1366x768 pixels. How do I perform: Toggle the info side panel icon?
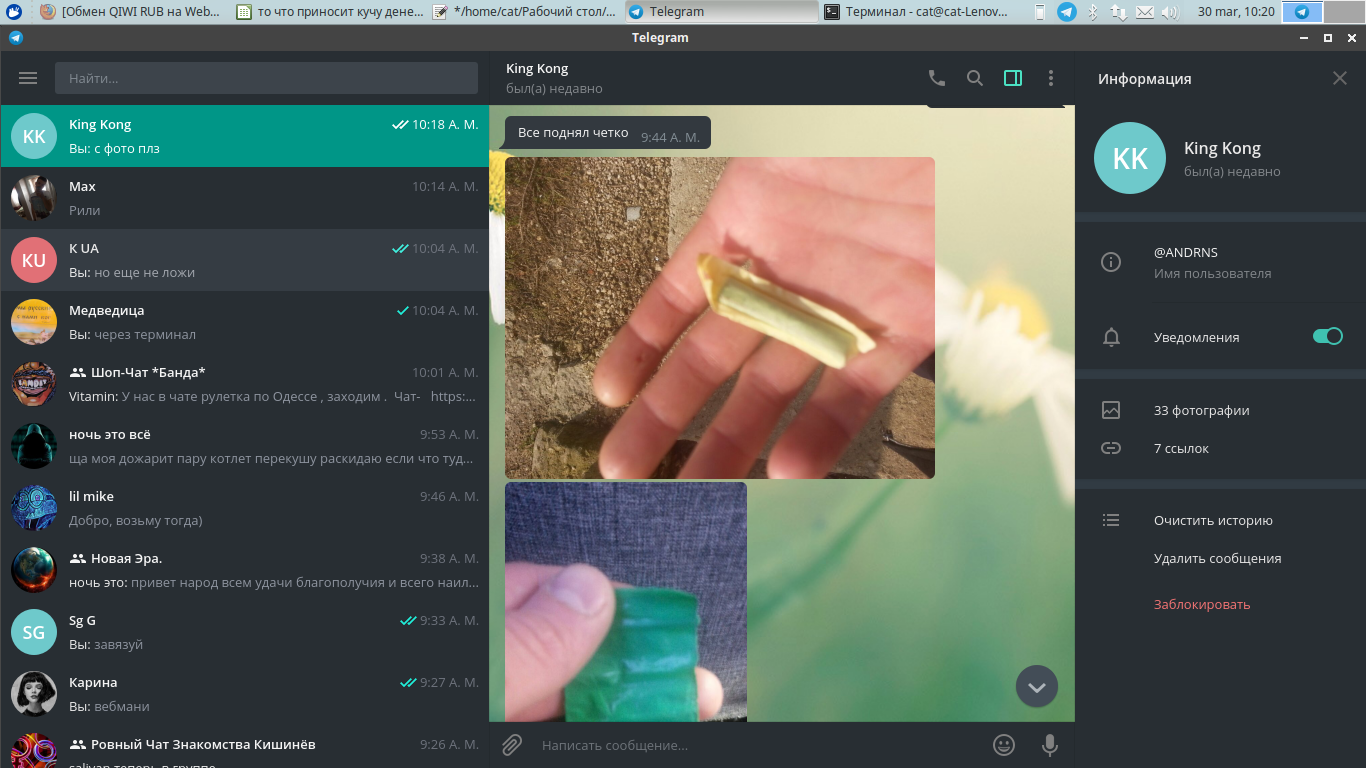1012,78
